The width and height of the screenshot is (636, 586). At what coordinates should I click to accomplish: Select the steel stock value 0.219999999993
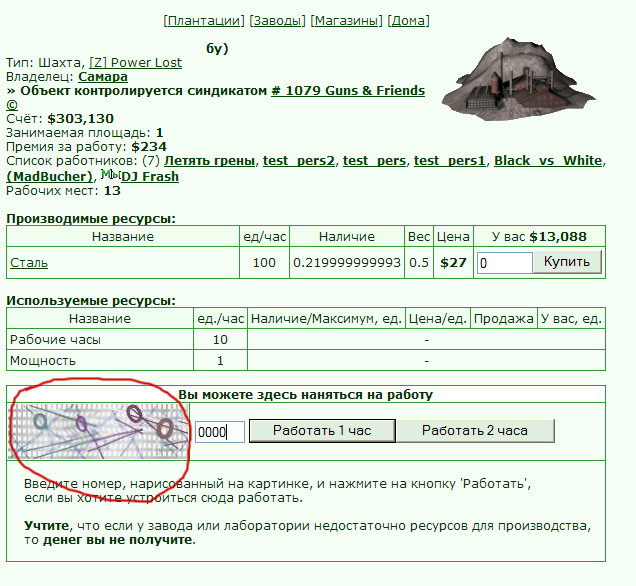pyautogui.click(x=347, y=263)
